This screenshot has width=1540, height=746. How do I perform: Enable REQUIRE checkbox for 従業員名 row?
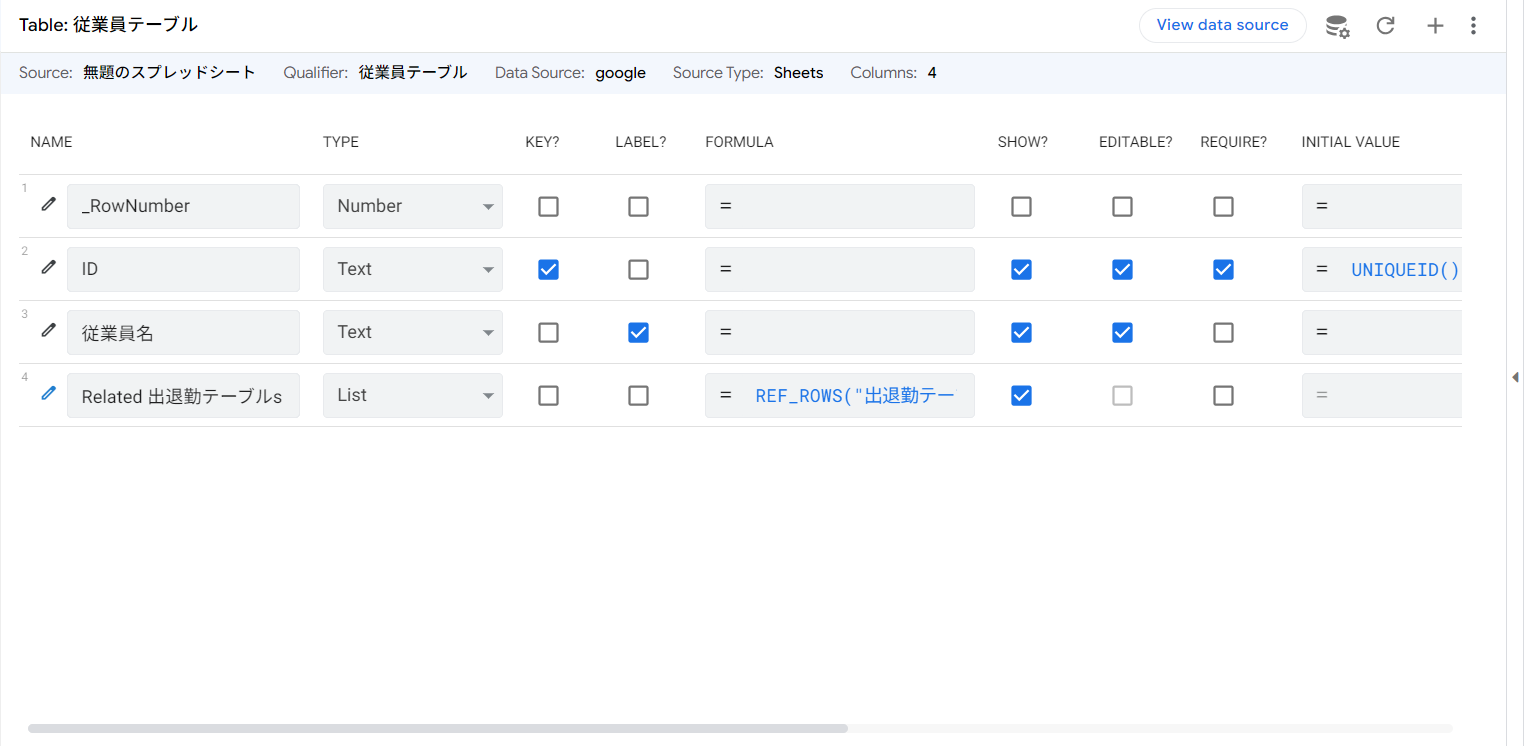[x=1223, y=332]
